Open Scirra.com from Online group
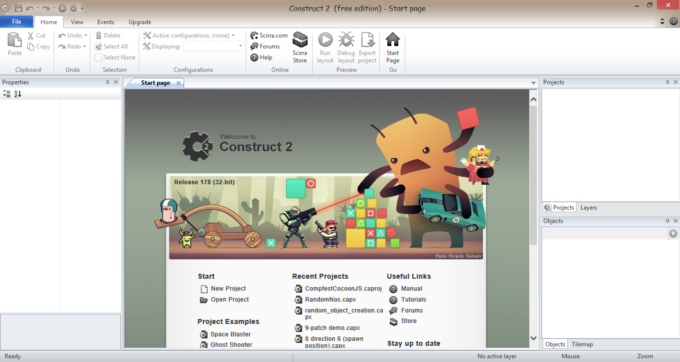680x362 pixels. (269, 35)
